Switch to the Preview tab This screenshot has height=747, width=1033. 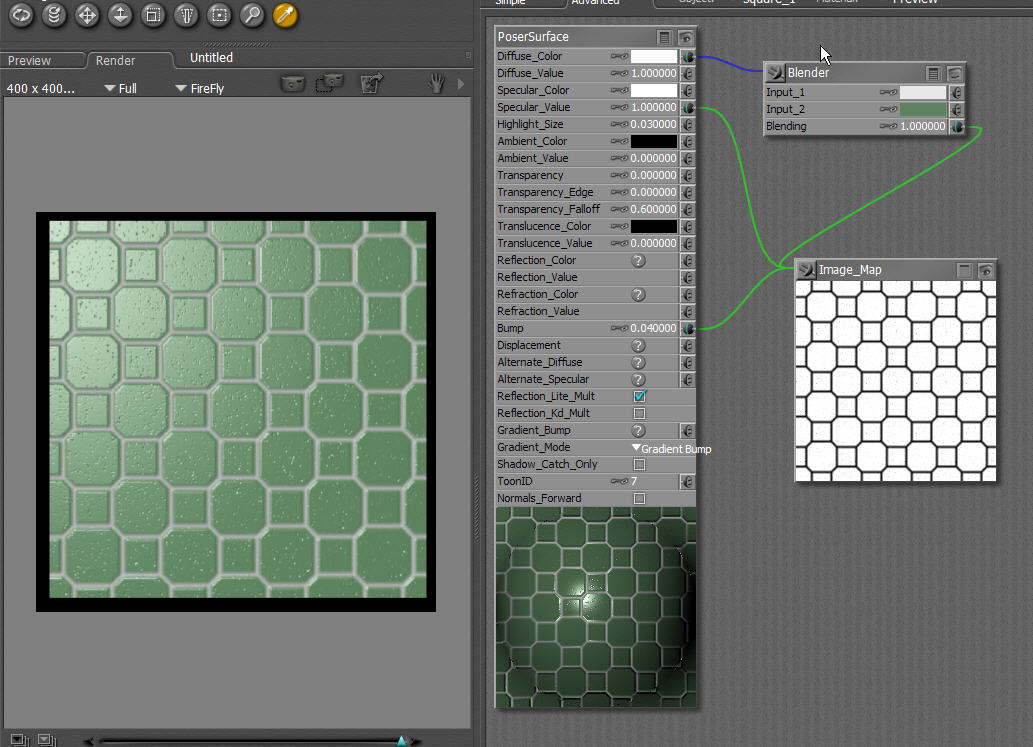click(x=30, y=61)
